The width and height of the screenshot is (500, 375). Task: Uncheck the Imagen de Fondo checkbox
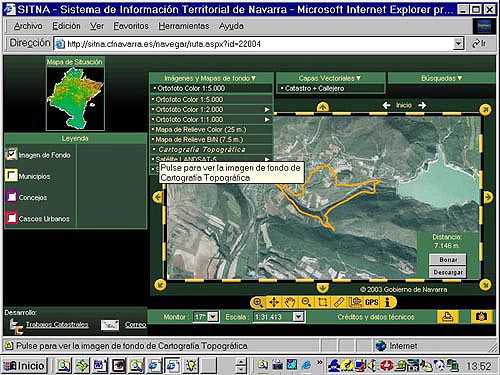(x=12, y=154)
